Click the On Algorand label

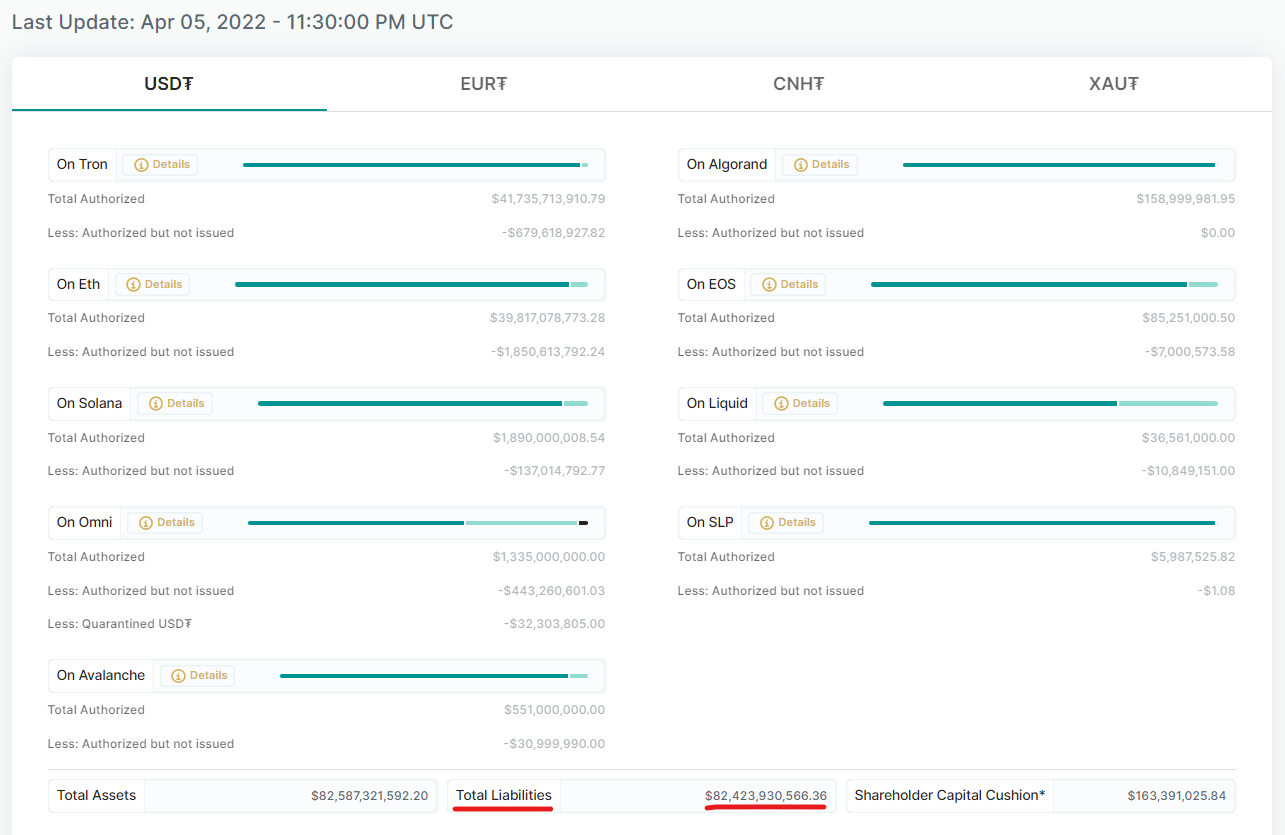(727, 165)
